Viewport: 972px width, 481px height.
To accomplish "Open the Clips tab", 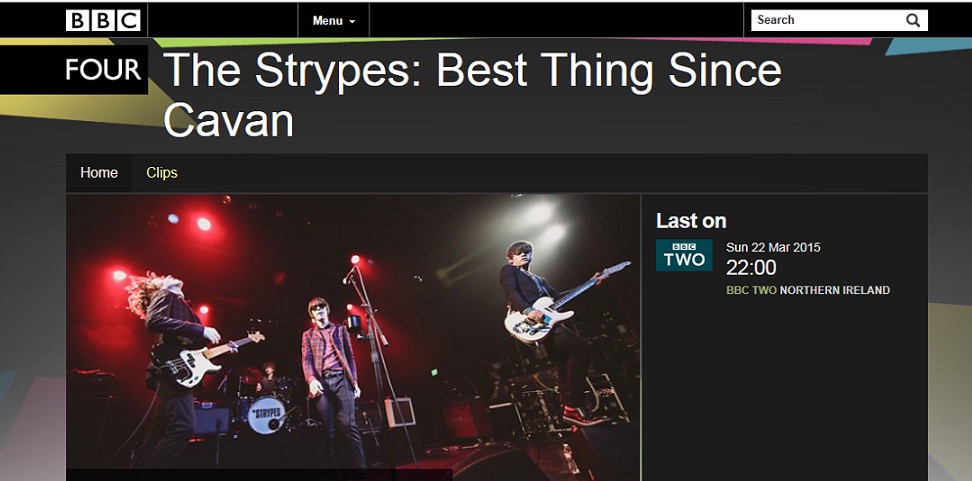I will tap(162, 173).
